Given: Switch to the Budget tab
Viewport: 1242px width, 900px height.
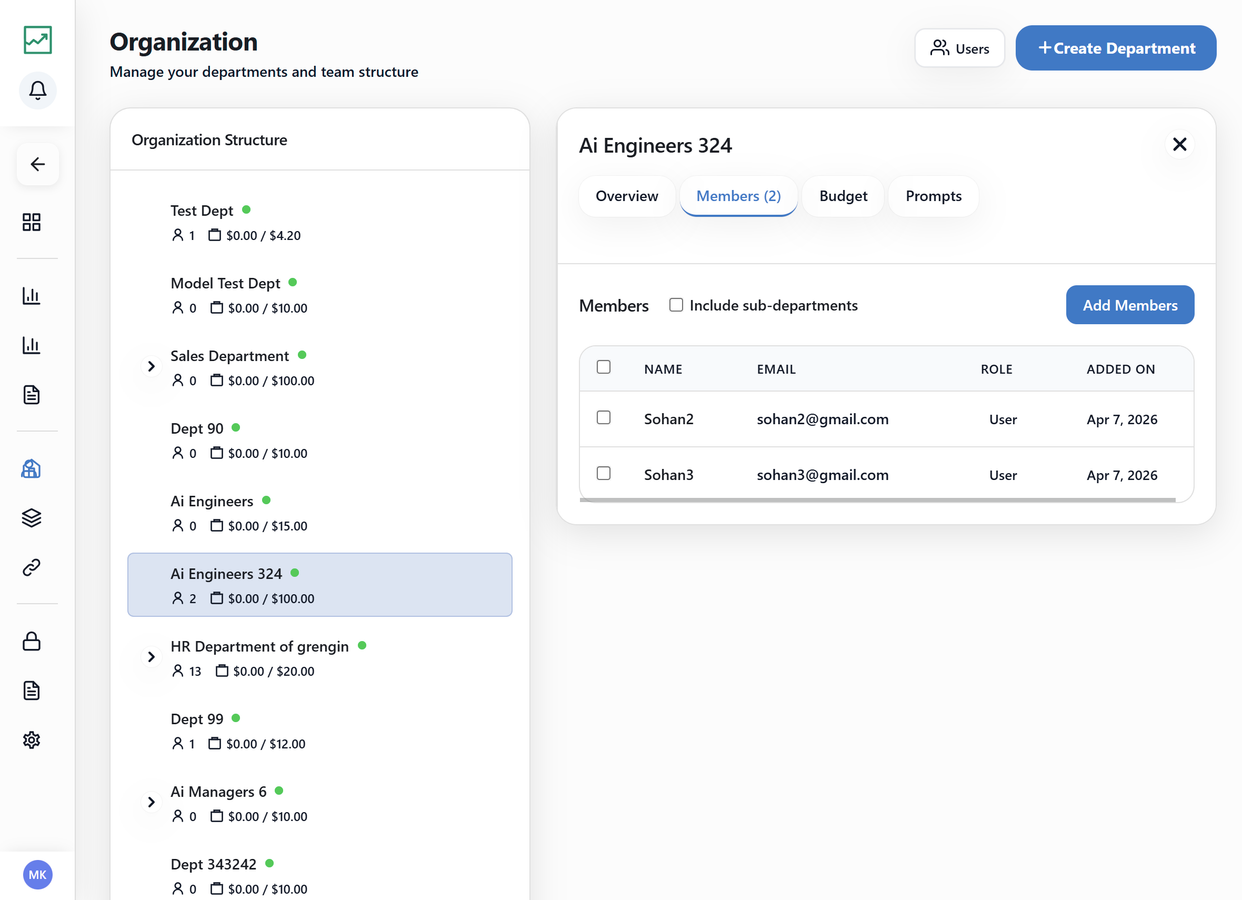Looking at the screenshot, I should click(x=843, y=196).
